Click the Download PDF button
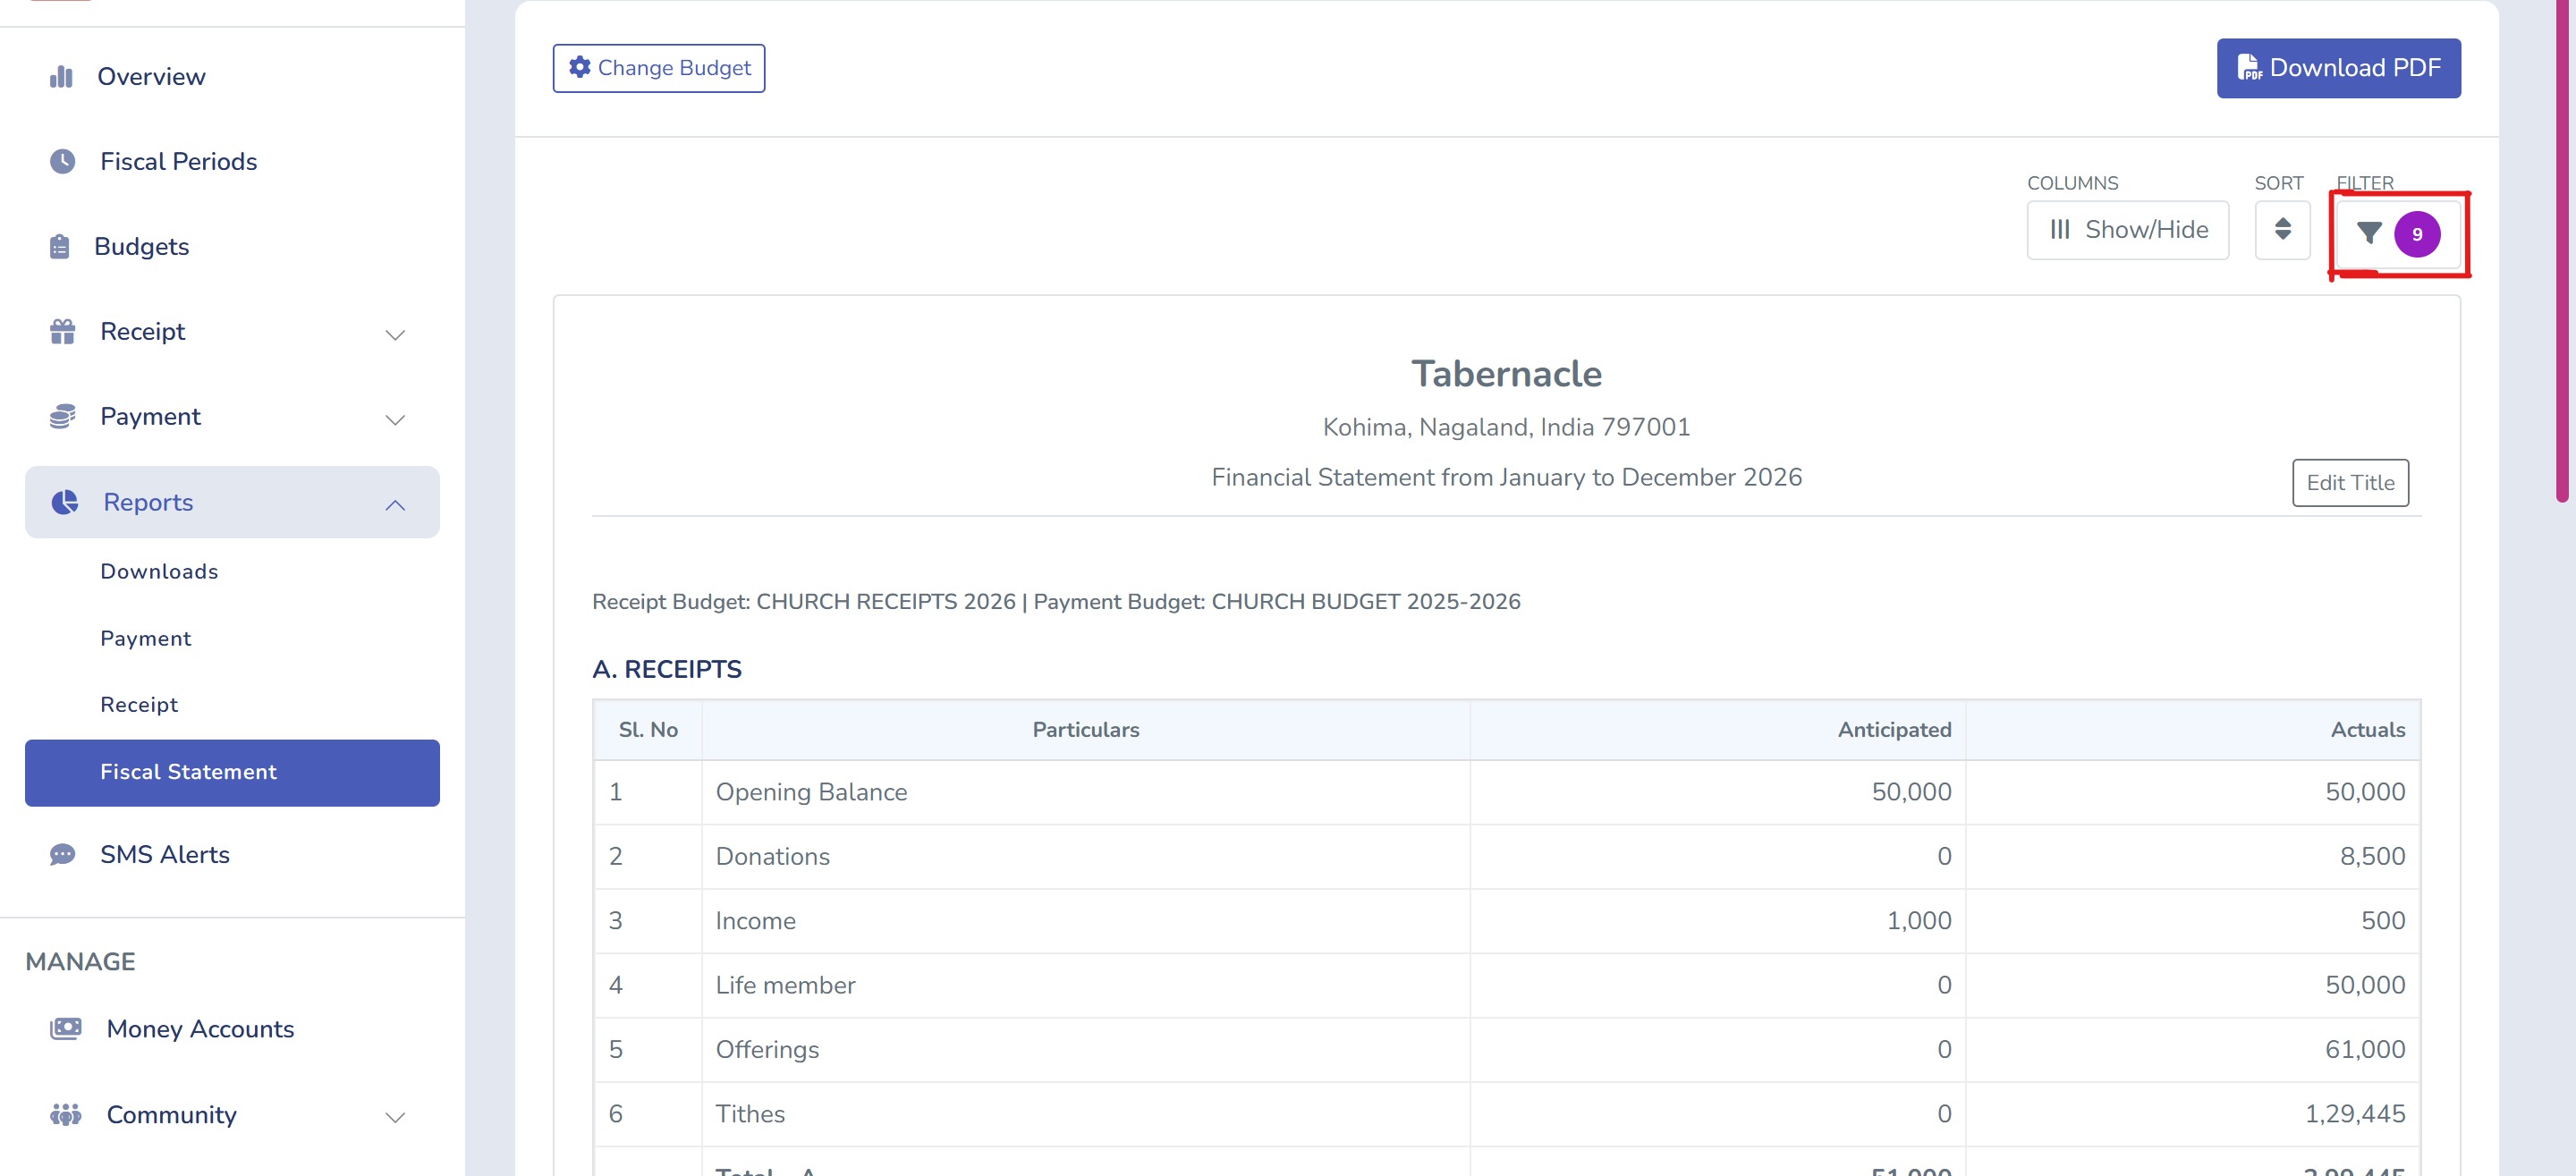Image resolution: width=2576 pixels, height=1176 pixels. [2338, 68]
